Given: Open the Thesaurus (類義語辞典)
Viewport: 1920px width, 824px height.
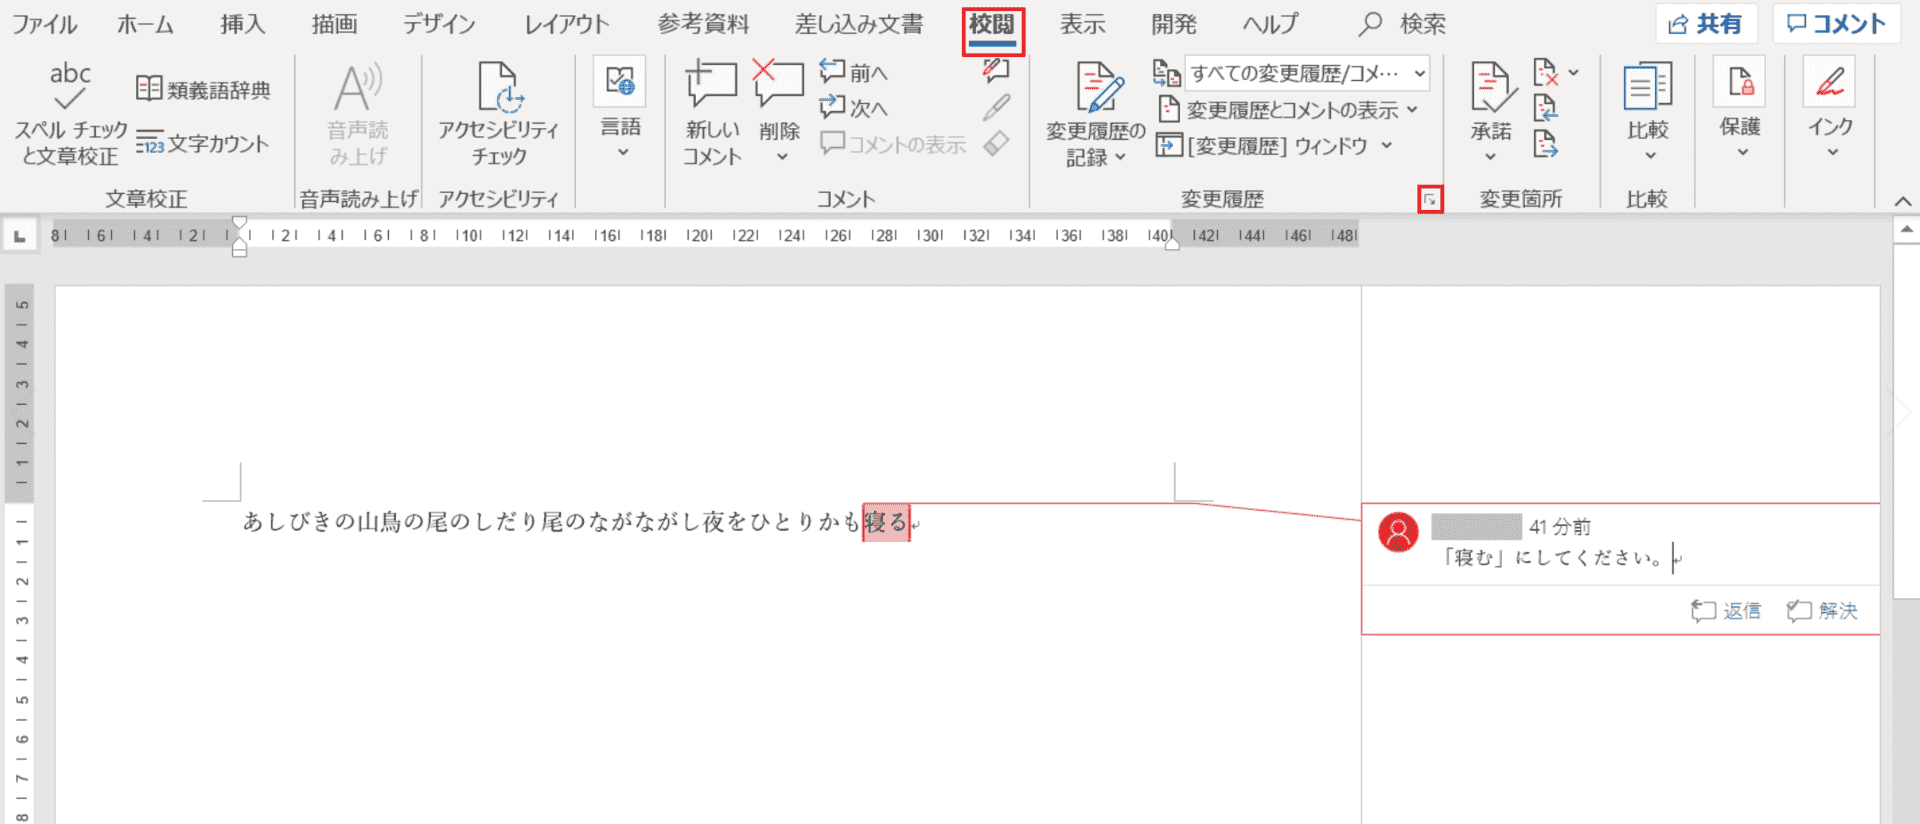Looking at the screenshot, I should [203, 90].
